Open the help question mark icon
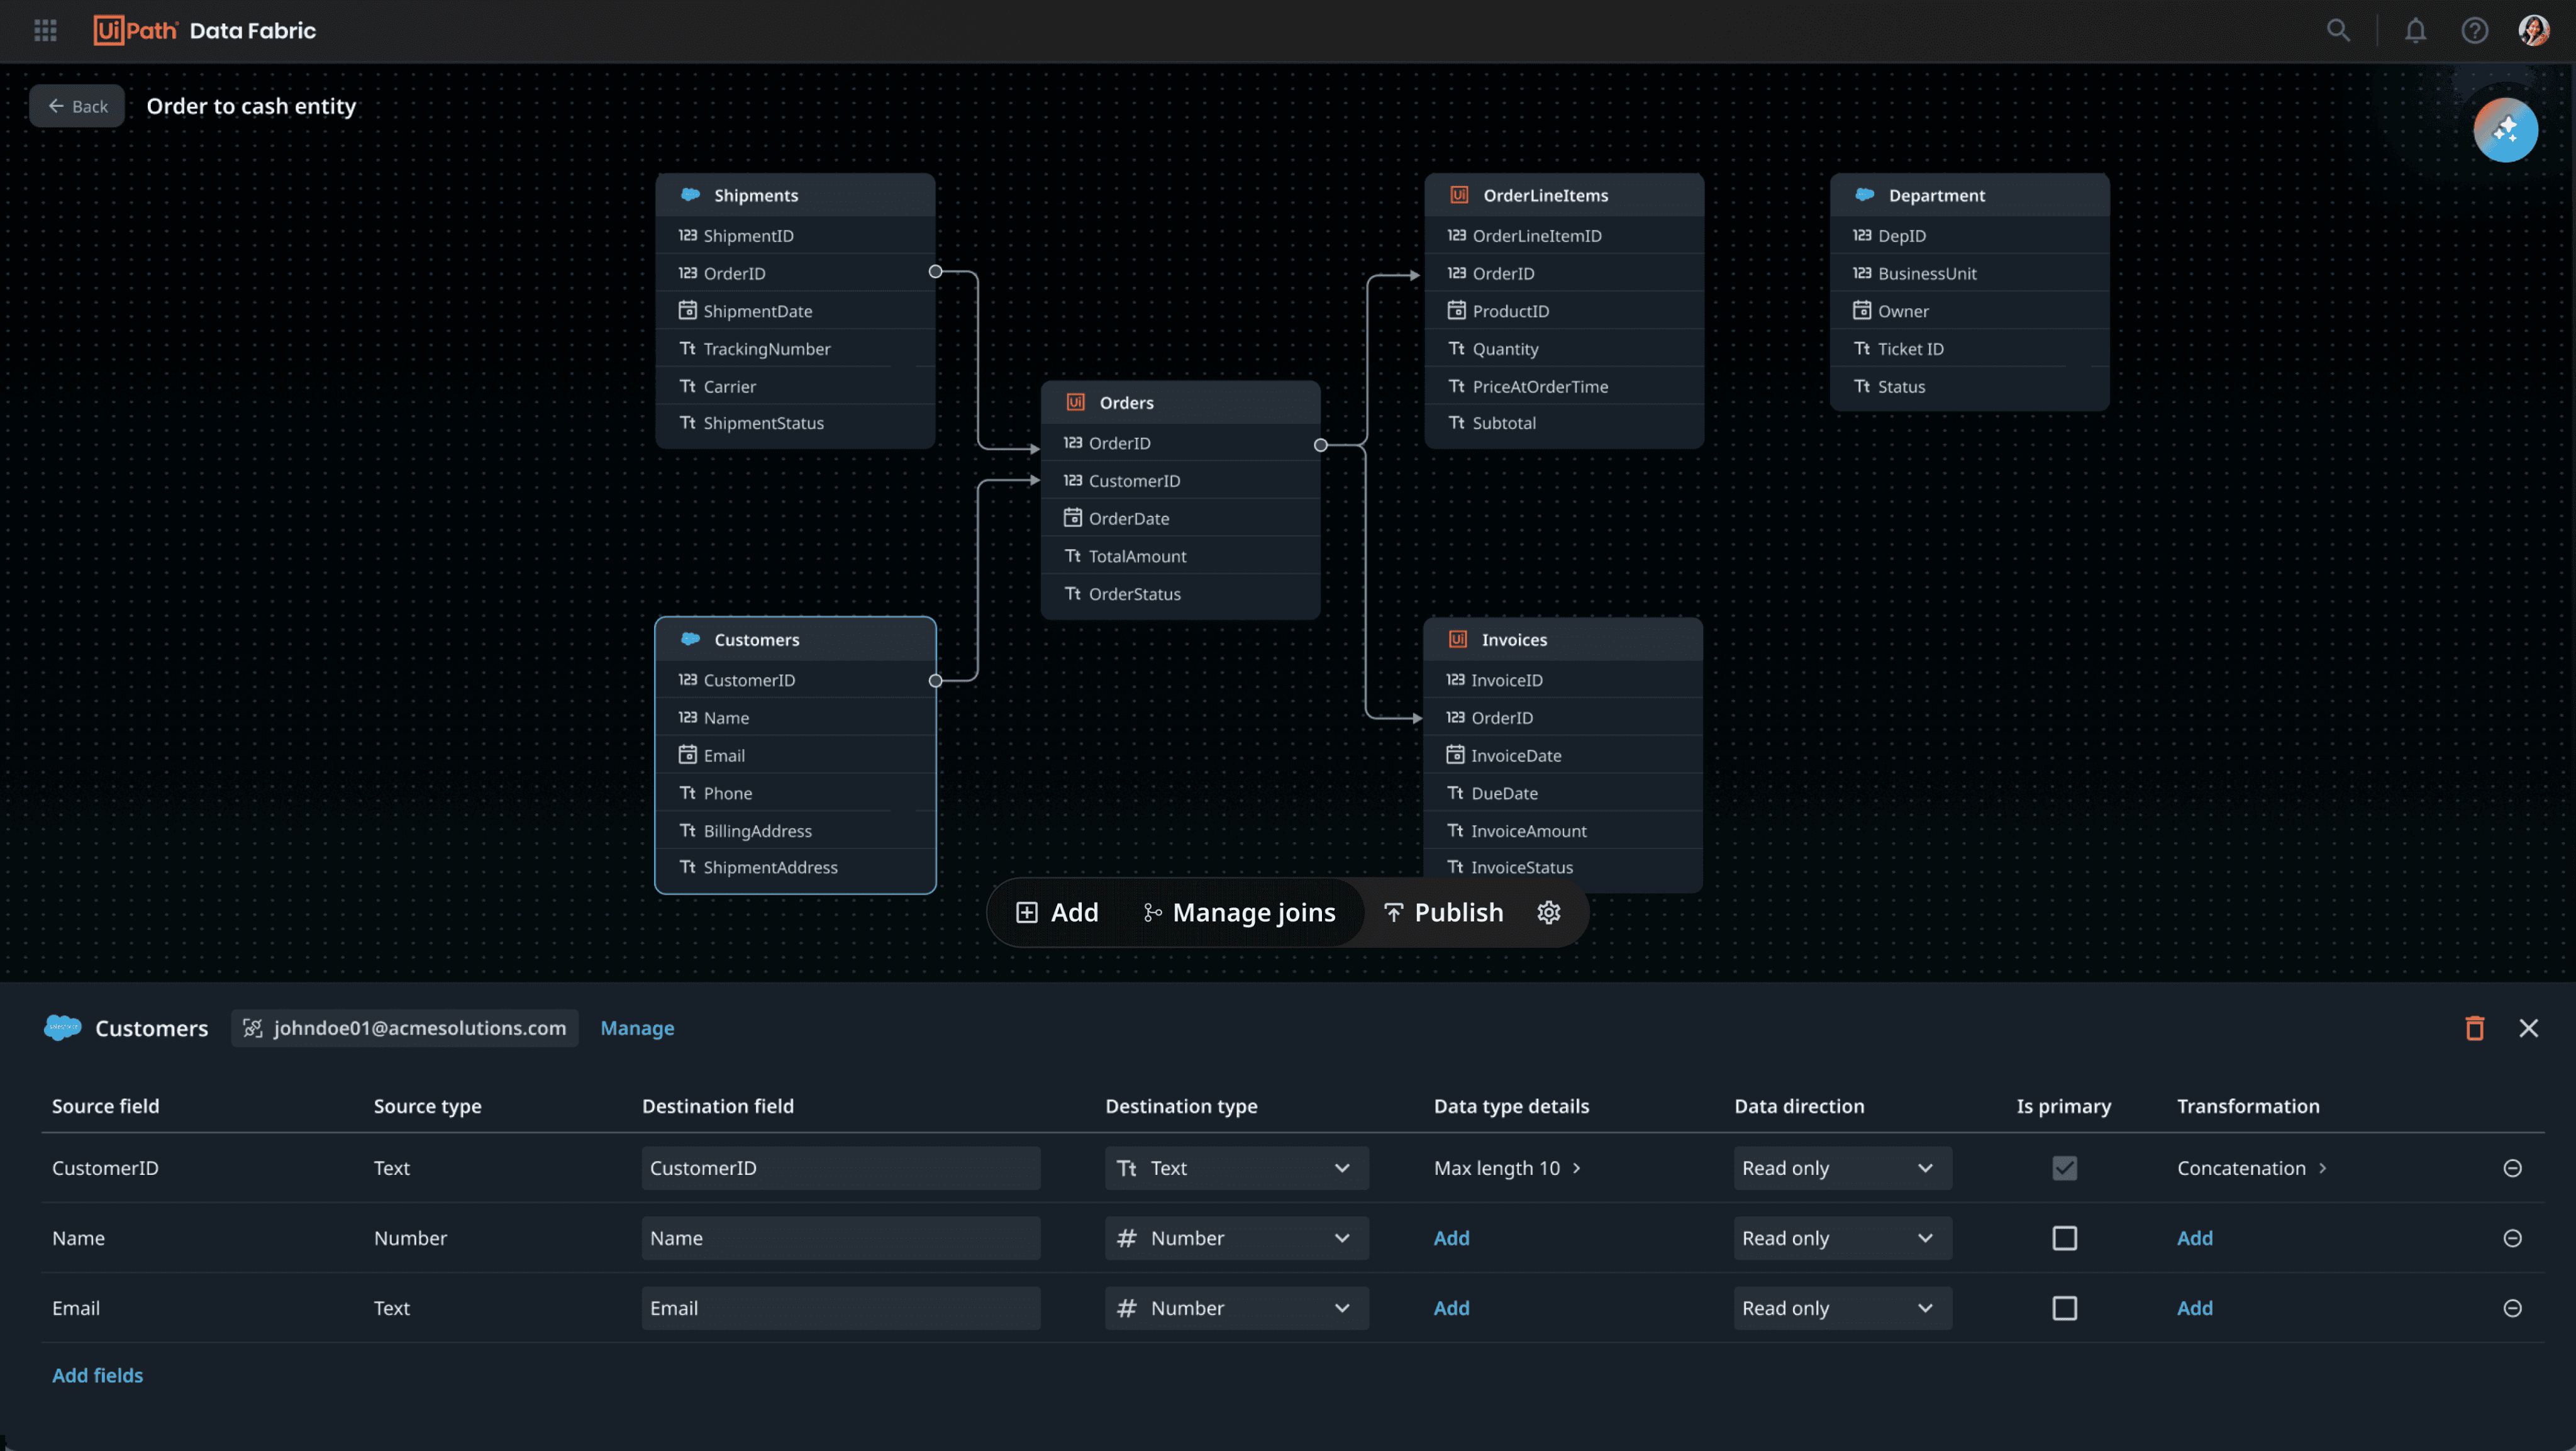The height and width of the screenshot is (1451, 2576). [x=2474, y=30]
